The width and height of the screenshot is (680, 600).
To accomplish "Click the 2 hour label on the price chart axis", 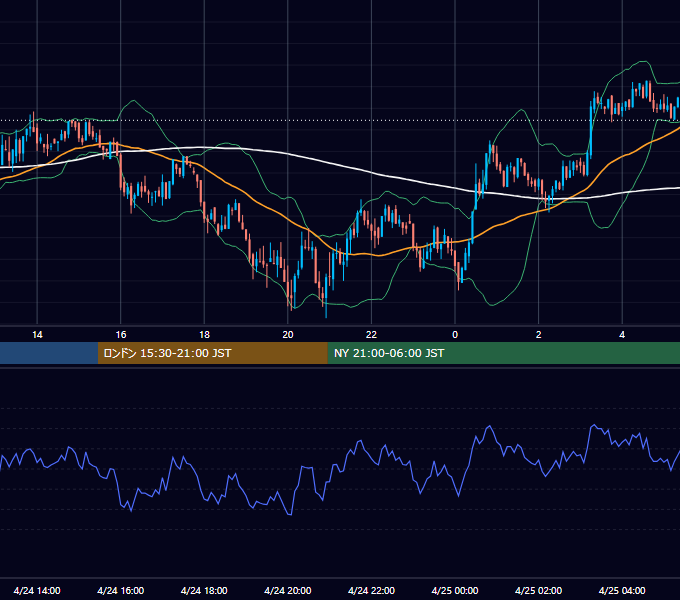I will pyautogui.click(x=538, y=335).
